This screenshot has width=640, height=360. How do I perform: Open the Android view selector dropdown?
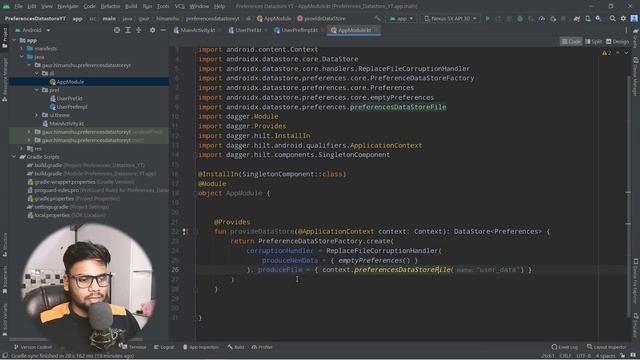(32, 30)
